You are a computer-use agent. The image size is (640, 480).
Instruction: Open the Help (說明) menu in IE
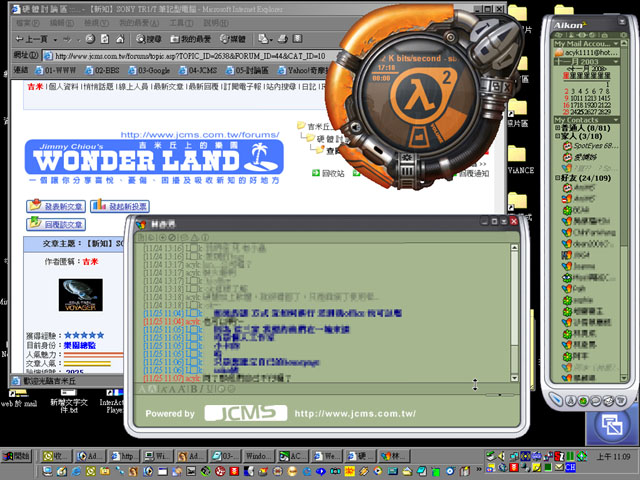click(216, 23)
